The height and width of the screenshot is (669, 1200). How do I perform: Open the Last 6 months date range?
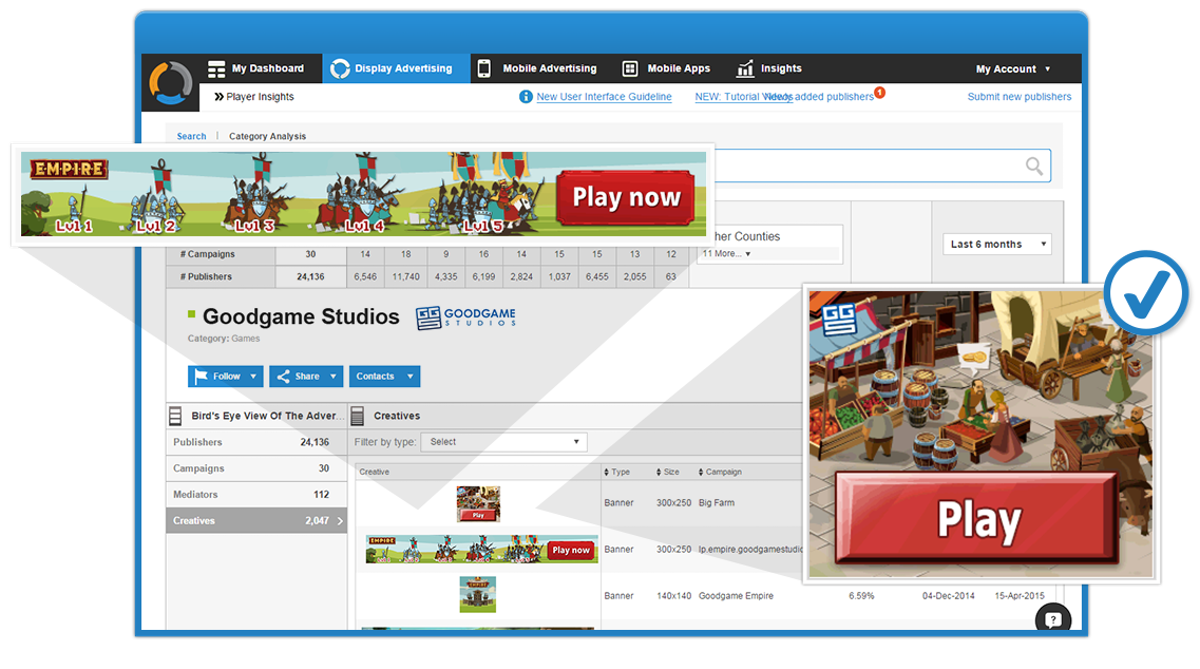click(x=996, y=244)
